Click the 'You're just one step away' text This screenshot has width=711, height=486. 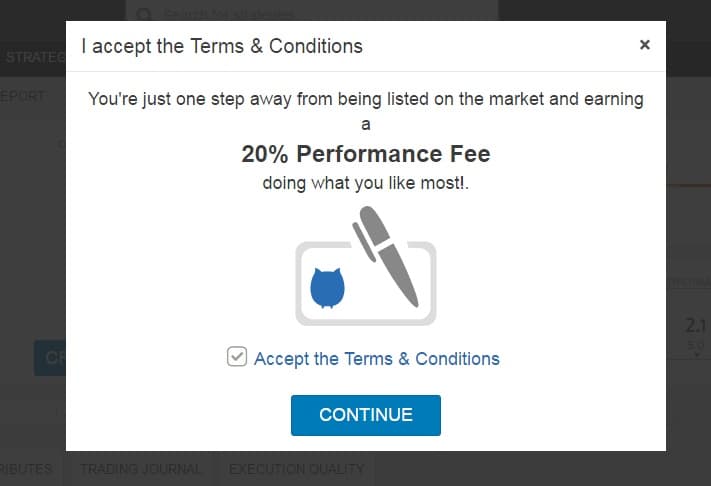click(366, 99)
